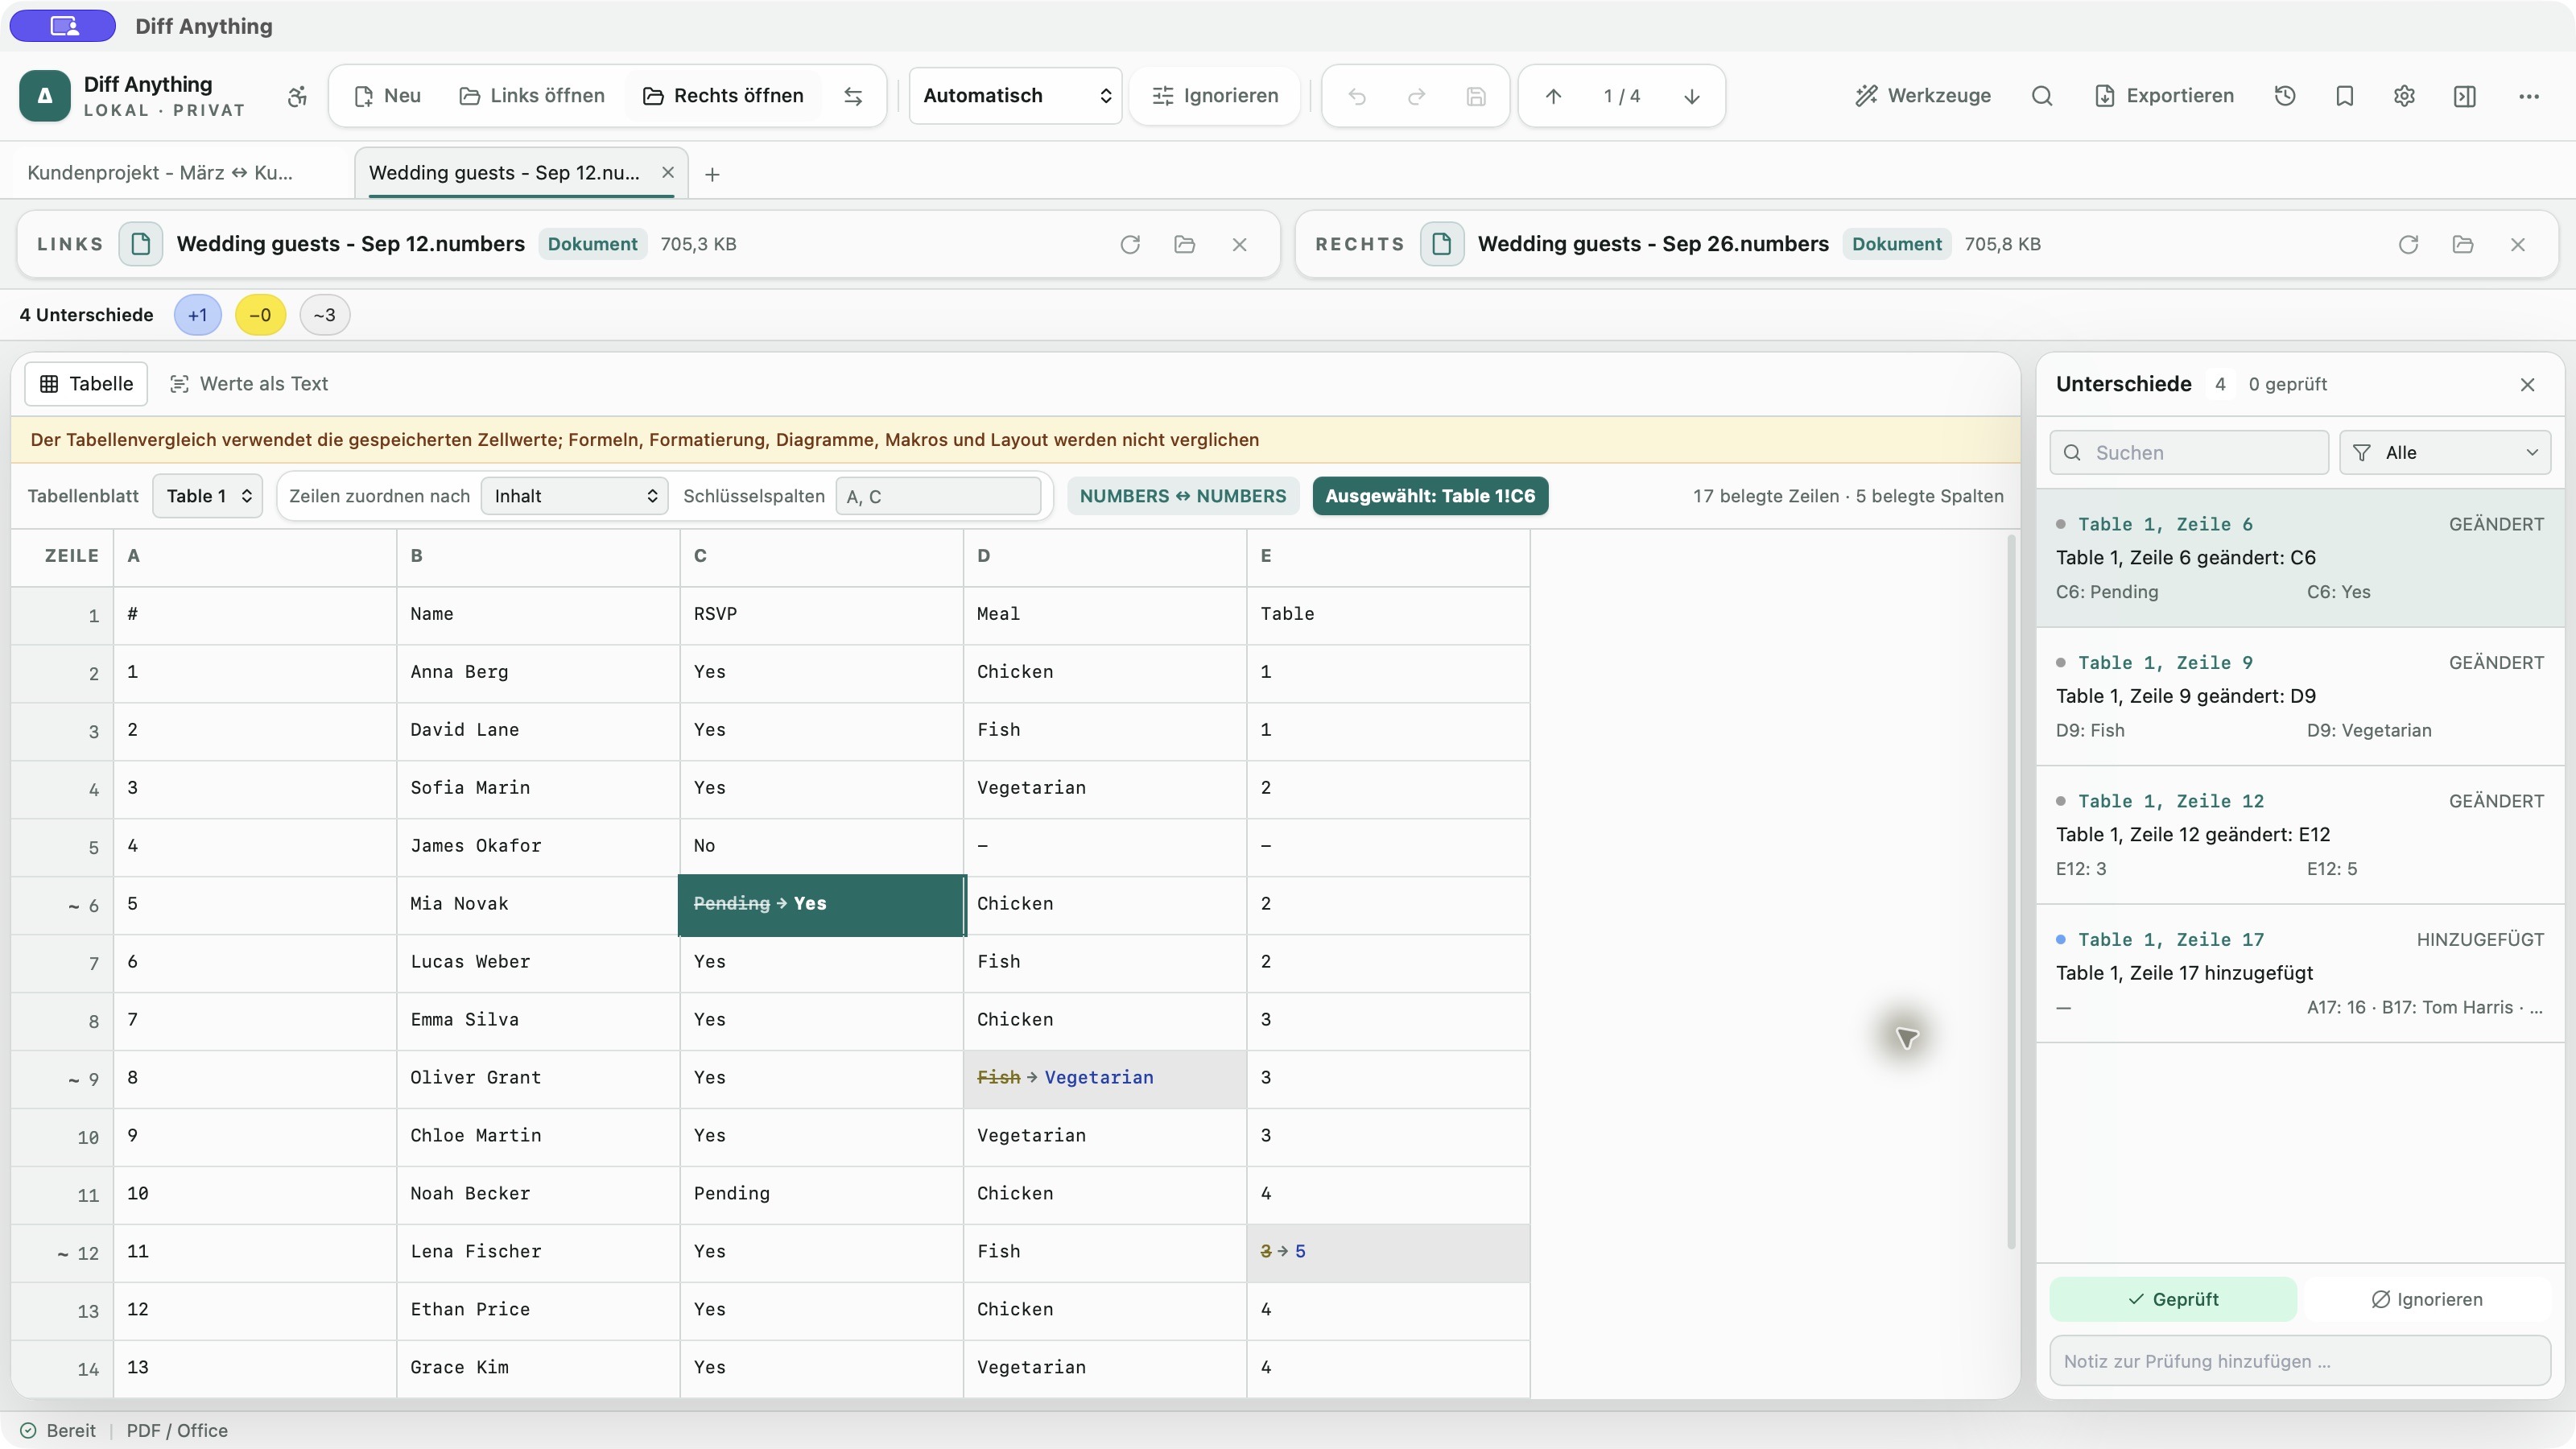Mark the difference as Geprüft
The image size is (2576, 1449).
2173,1299
